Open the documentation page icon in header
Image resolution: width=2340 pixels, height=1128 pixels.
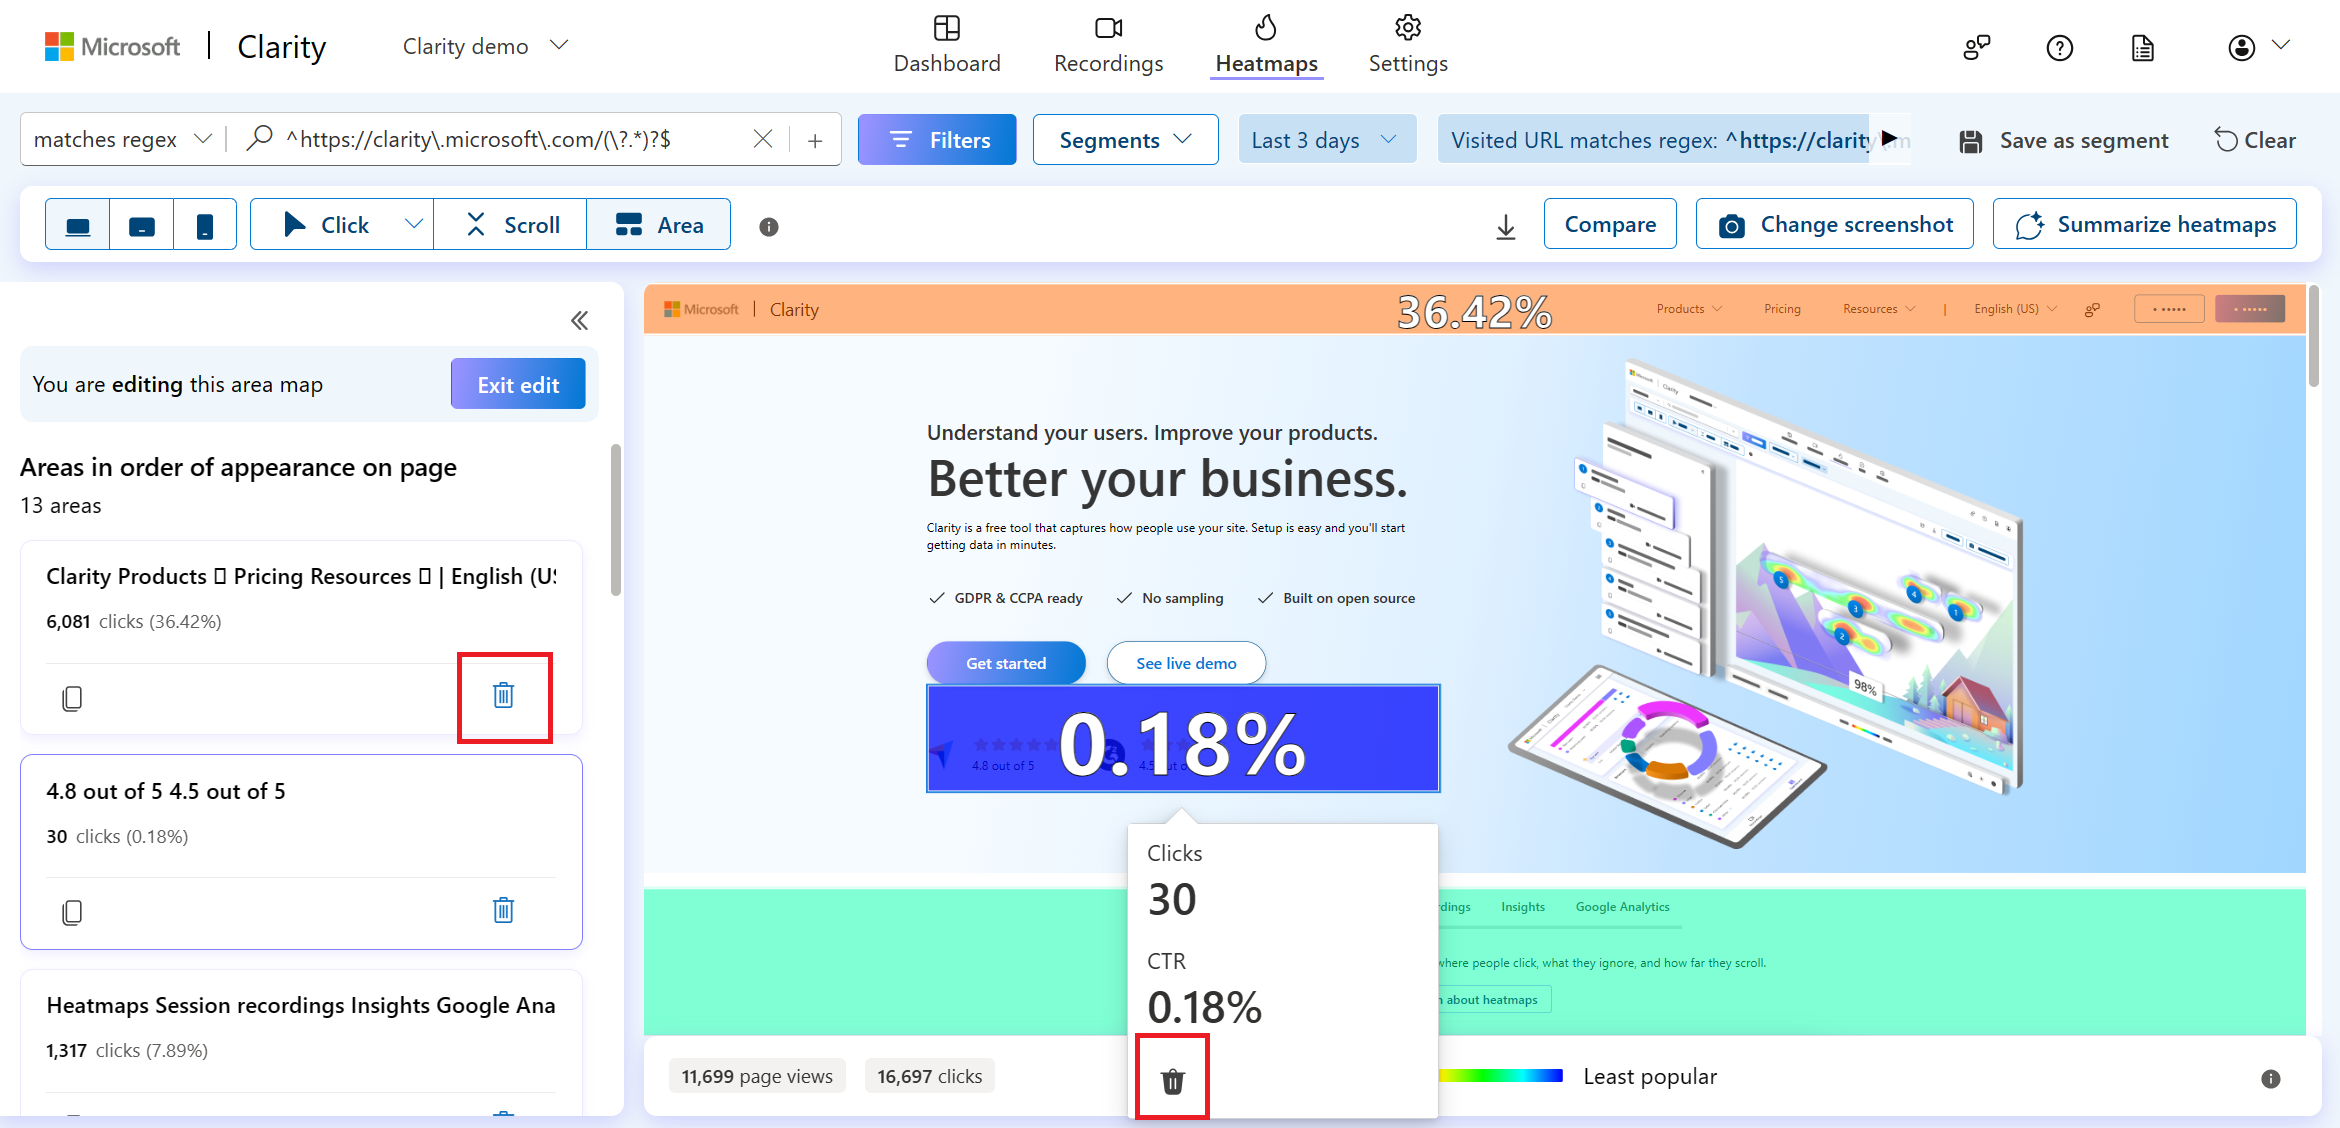[2142, 47]
